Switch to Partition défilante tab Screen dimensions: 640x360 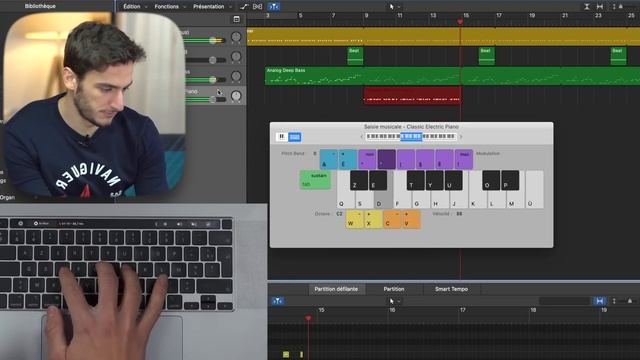[336, 289]
